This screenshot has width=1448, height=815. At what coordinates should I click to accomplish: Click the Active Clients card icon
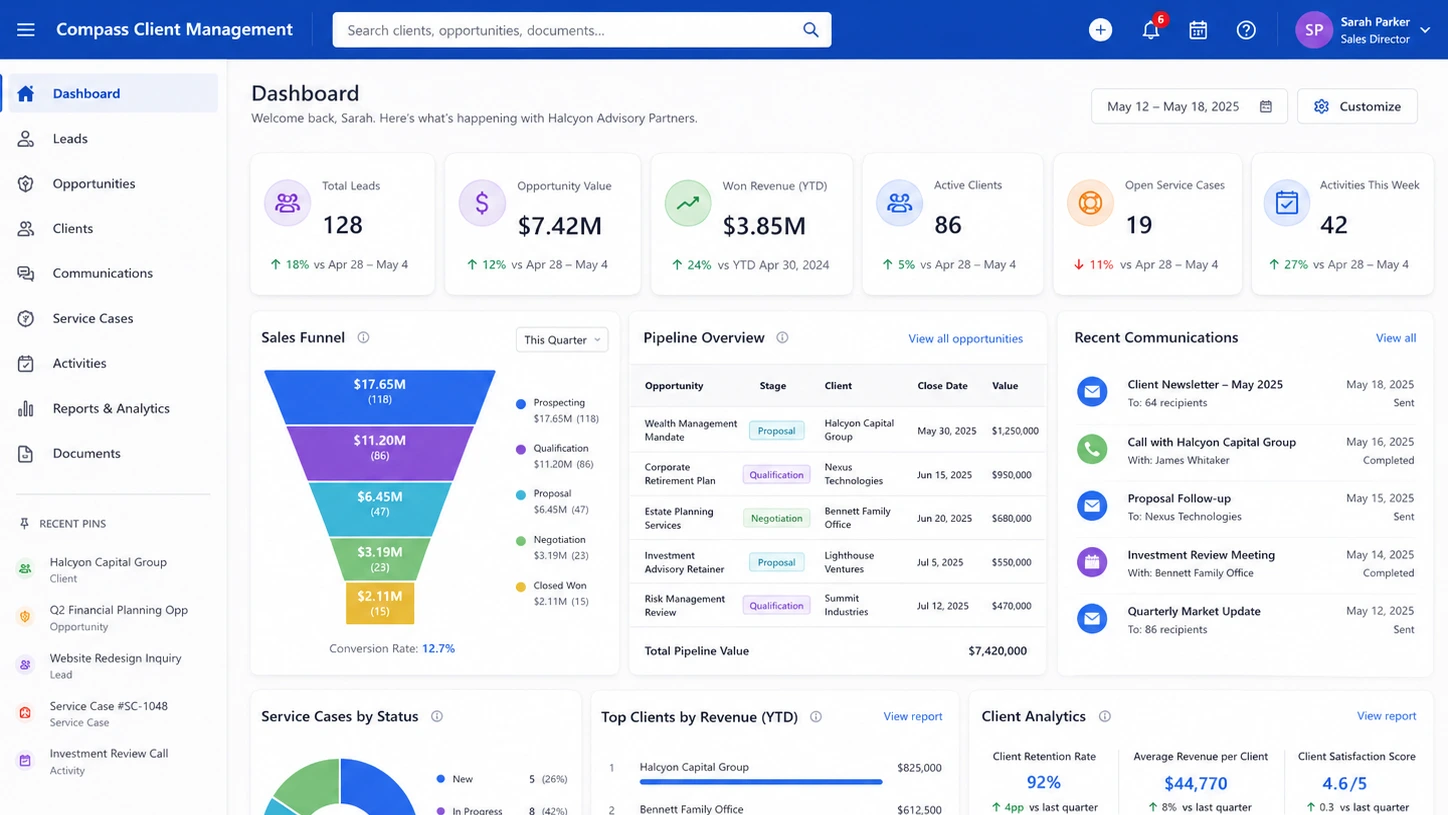[x=899, y=204]
